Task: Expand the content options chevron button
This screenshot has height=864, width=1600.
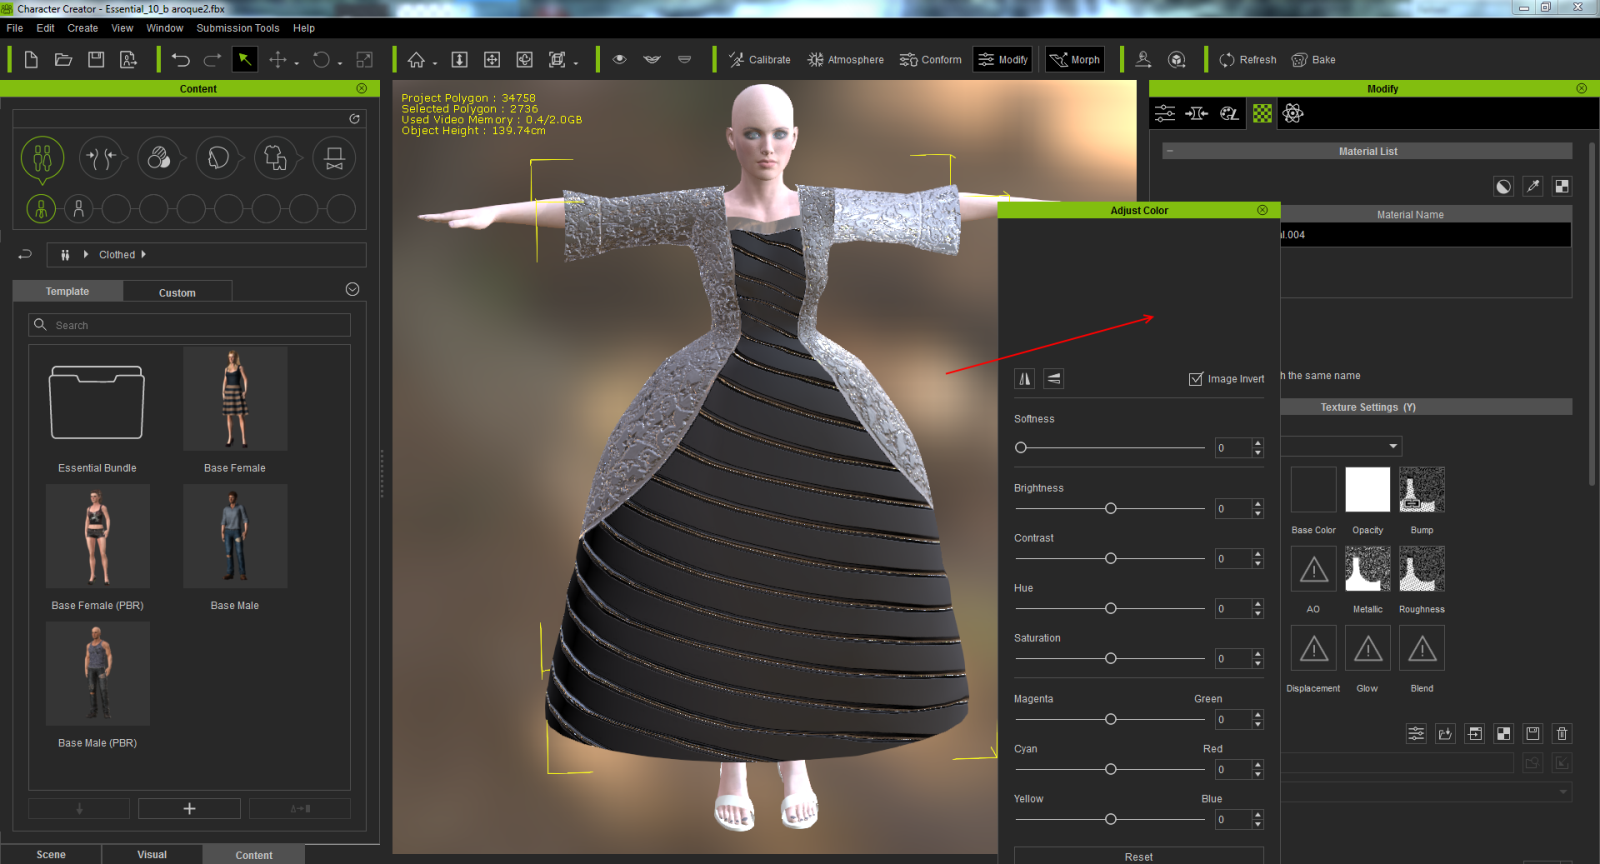Action: (352, 289)
